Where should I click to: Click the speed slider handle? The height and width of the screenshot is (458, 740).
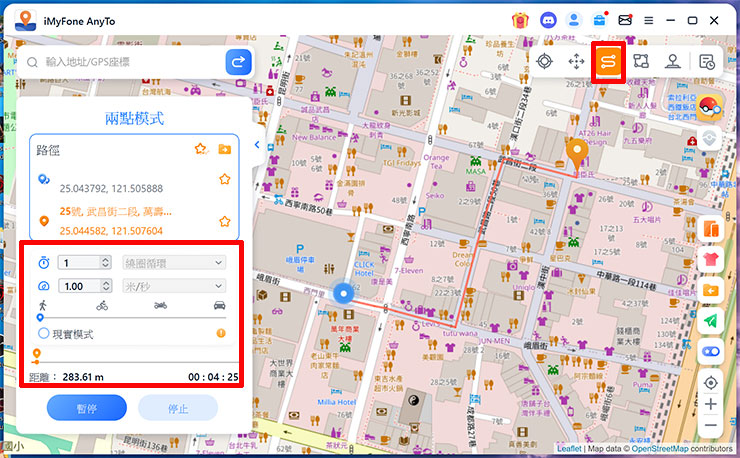point(40,318)
